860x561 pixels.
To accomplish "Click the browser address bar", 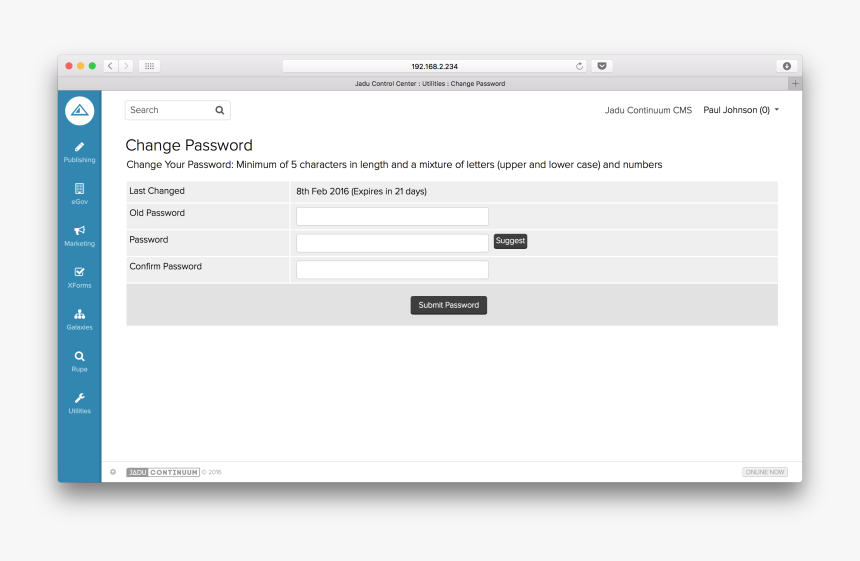I will tap(434, 66).
